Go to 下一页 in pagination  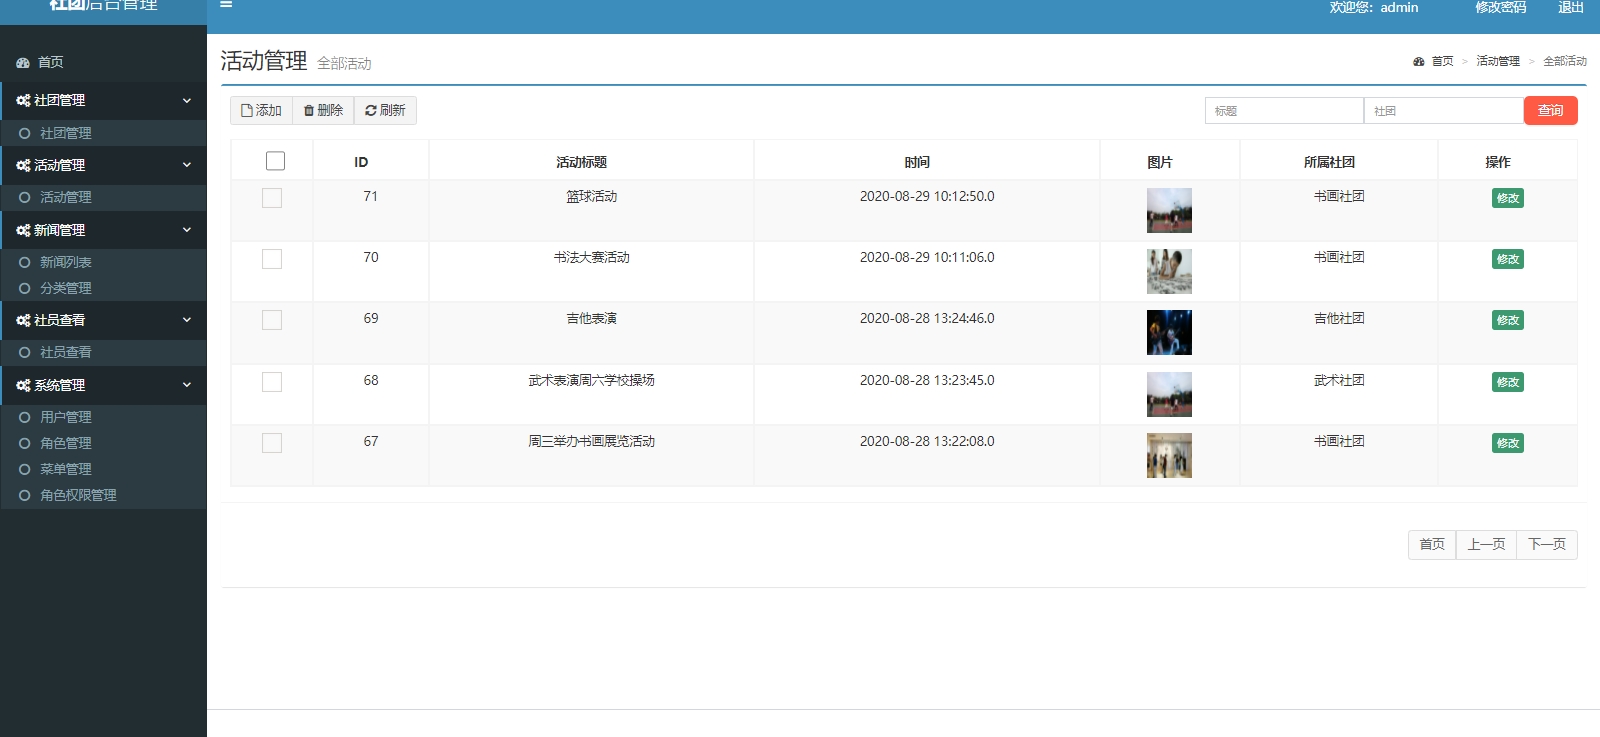[1547, 544]
